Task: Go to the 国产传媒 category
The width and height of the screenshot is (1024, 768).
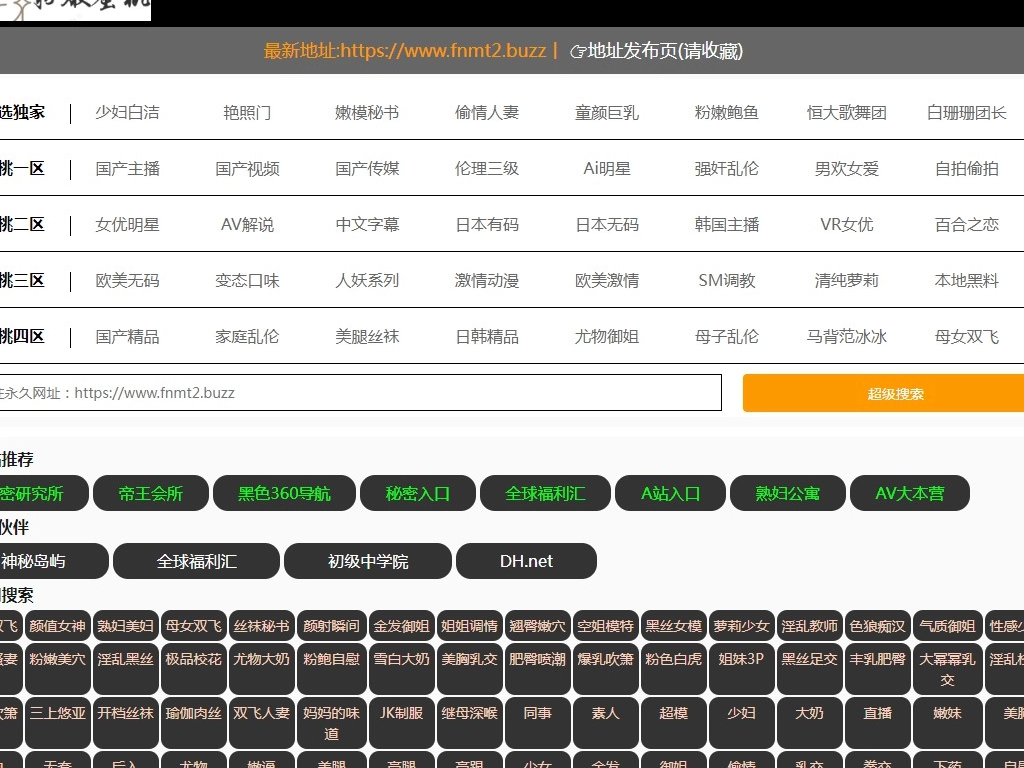Action: coord(367,169)
